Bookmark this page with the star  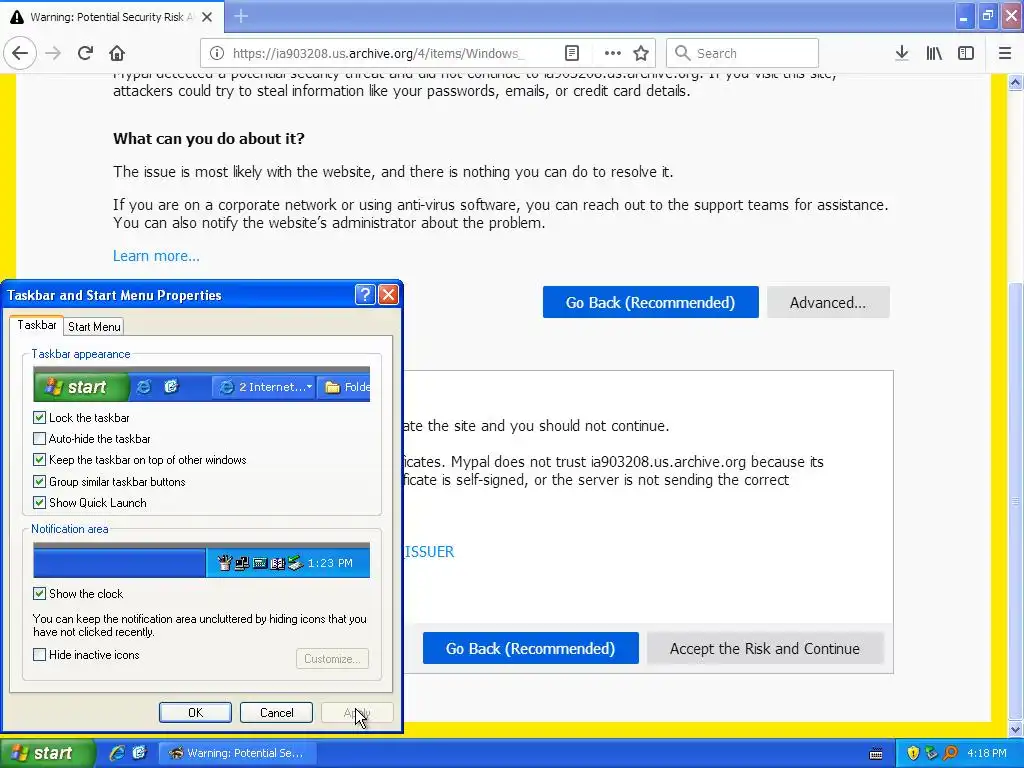tap(641, 53)
